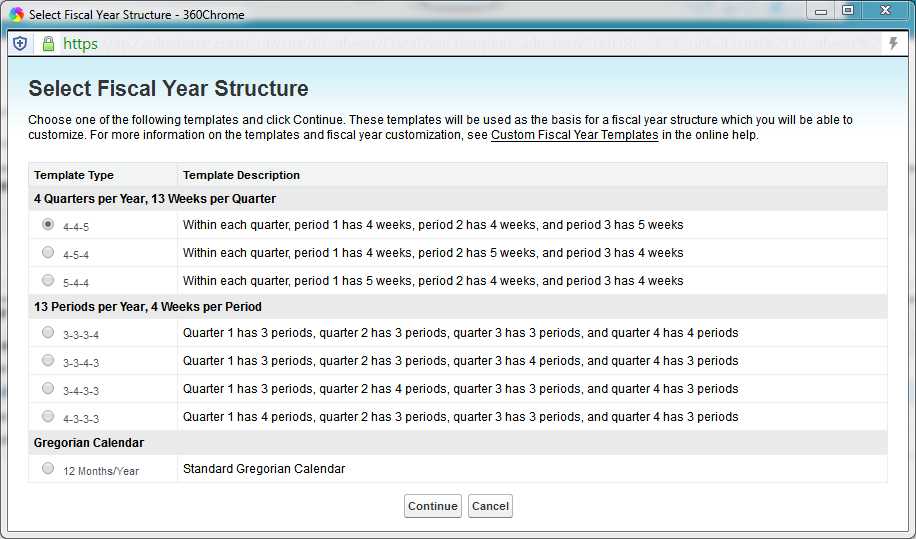Select the 3-4-3-3 radio button
916x539 pixels.
(48, 388)
